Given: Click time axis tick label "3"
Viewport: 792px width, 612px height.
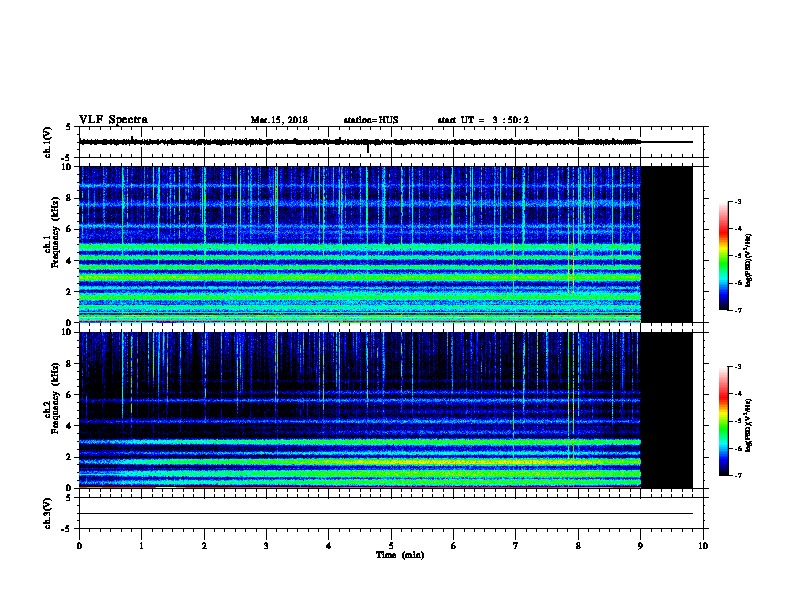Looking at the screenshot, I should point(266,545).
